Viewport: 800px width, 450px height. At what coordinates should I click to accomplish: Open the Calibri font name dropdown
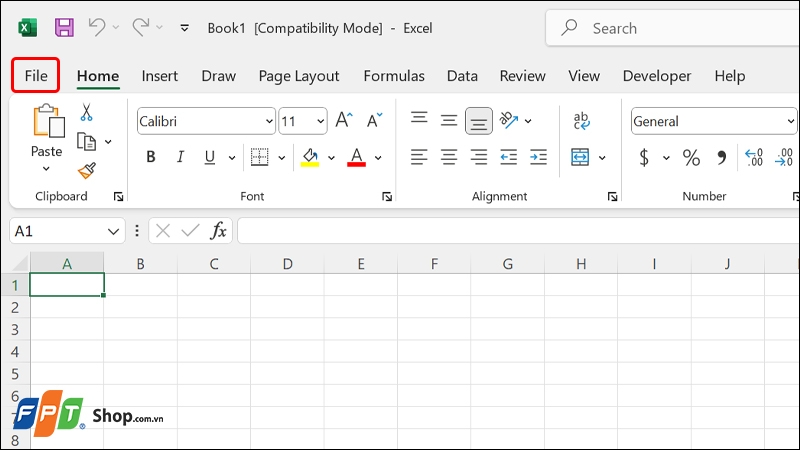click(269, 121)
